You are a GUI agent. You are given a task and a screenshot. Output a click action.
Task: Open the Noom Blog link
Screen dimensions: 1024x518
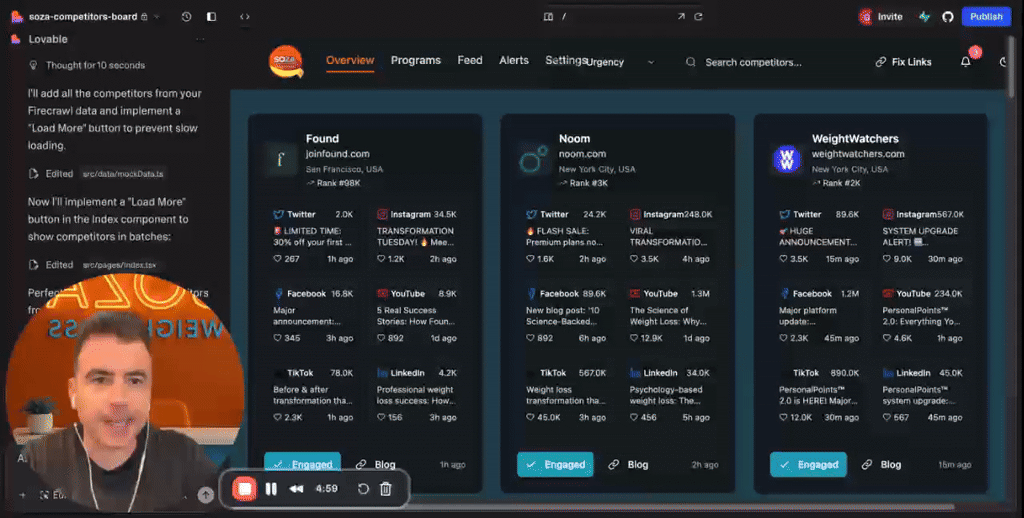628,464
